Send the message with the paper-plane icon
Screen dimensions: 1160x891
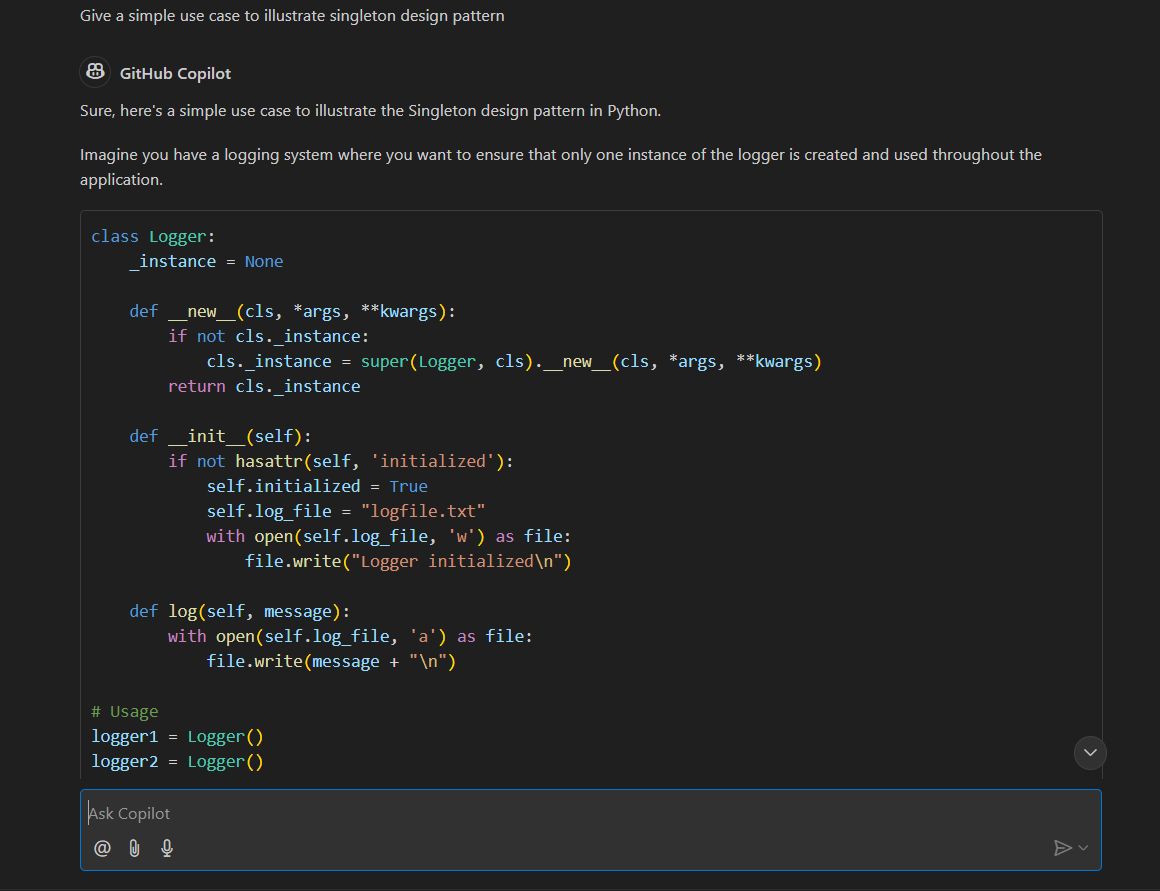1063,848
